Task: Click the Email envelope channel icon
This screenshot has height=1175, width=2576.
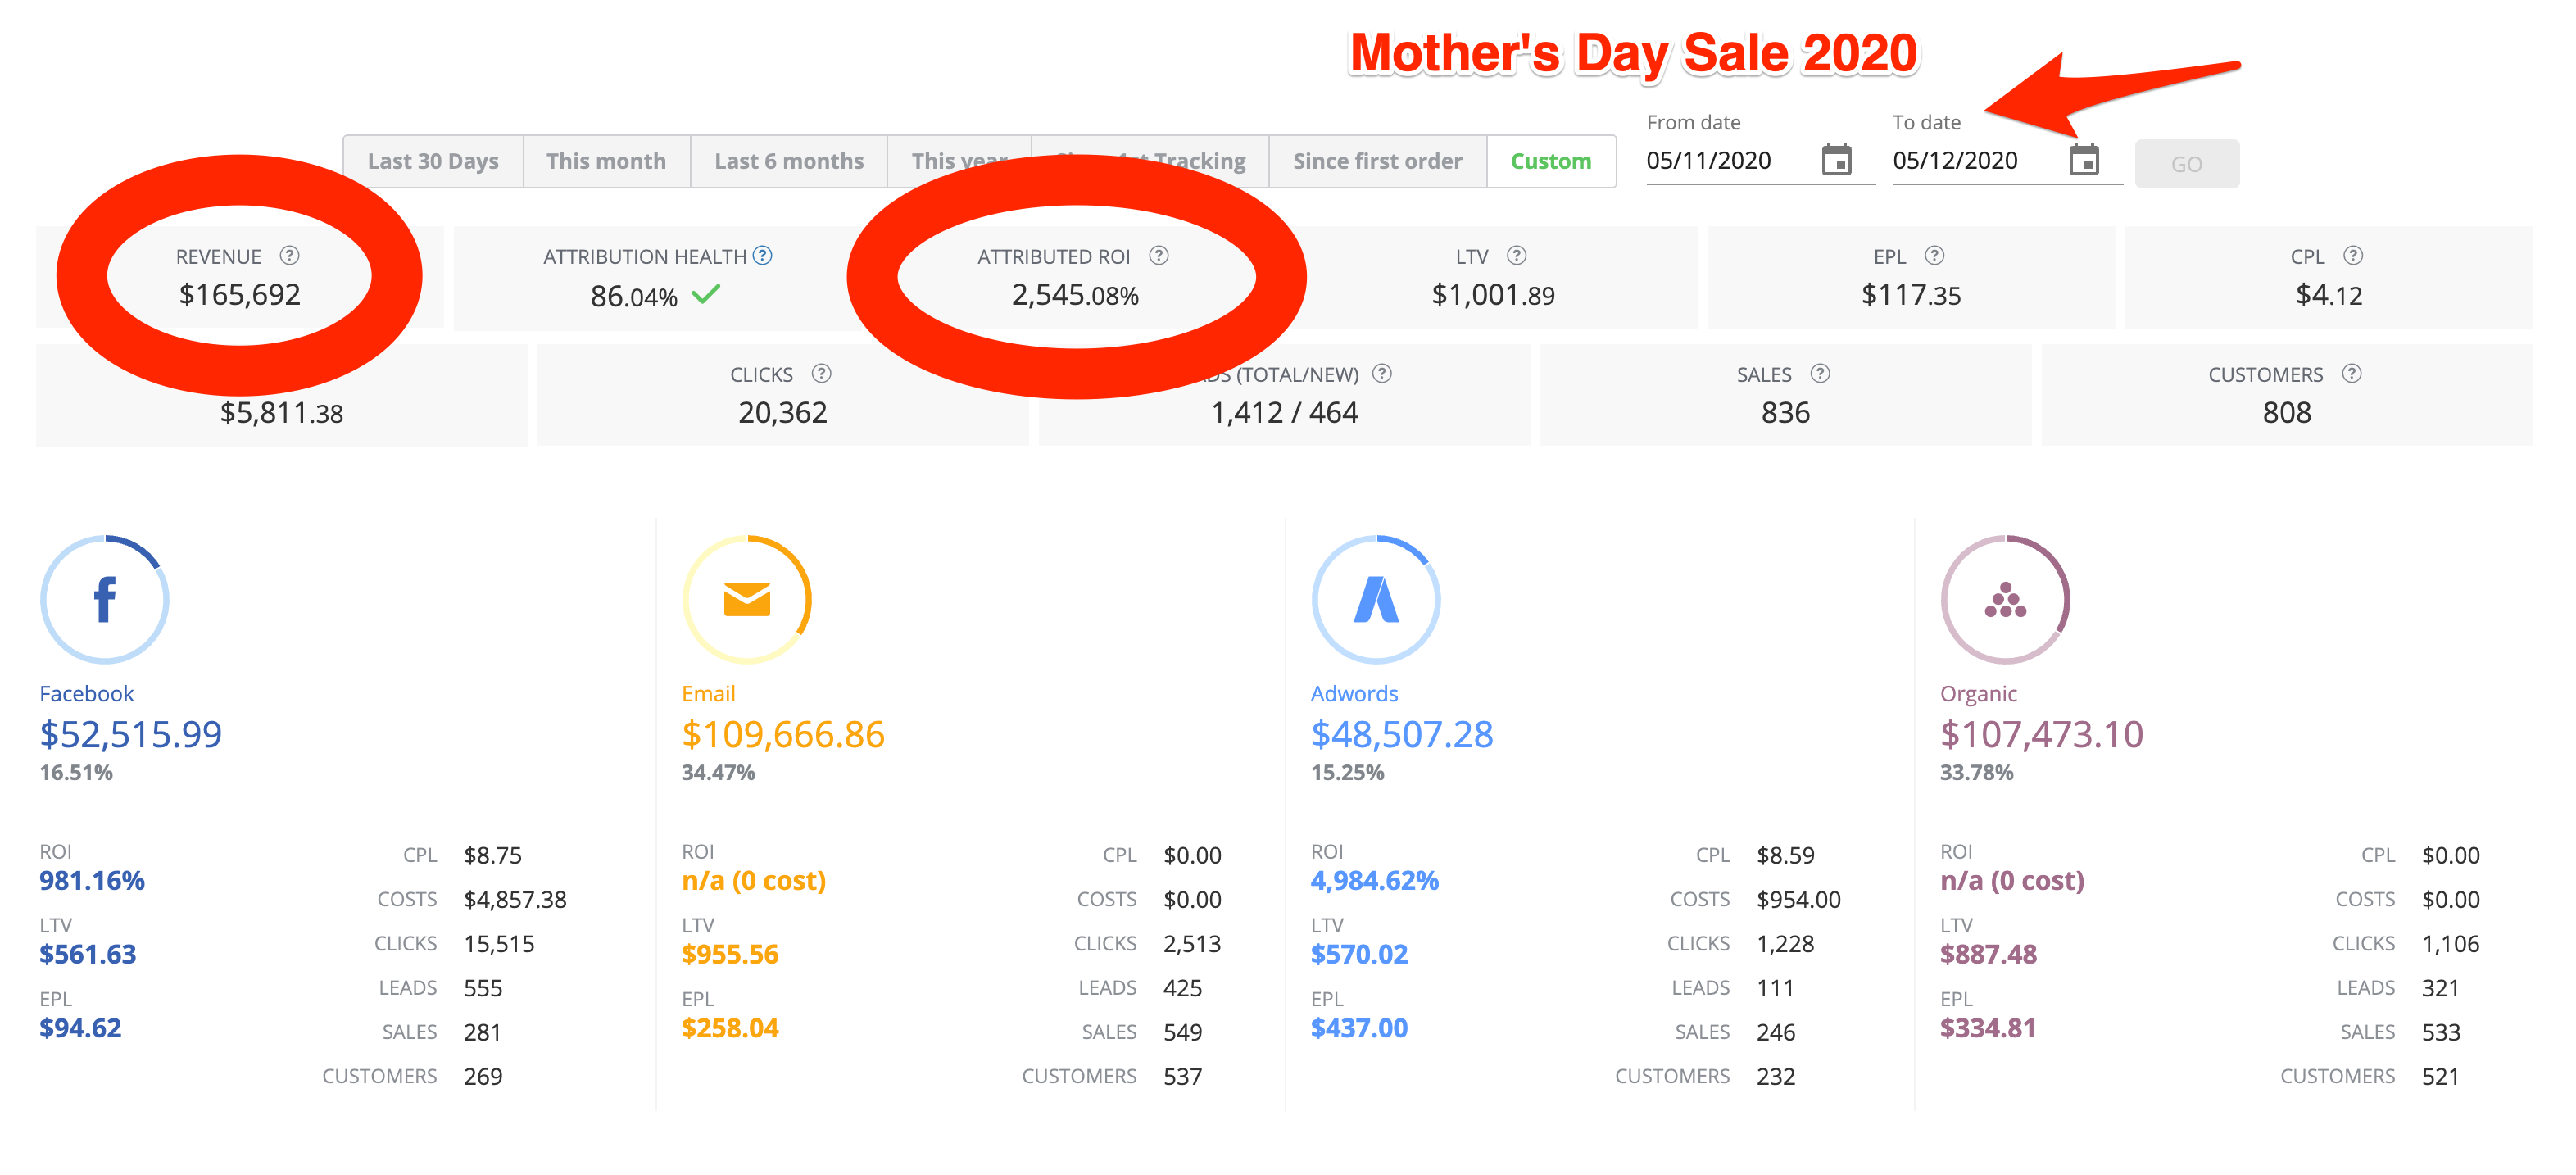Action: click(746, 599)
